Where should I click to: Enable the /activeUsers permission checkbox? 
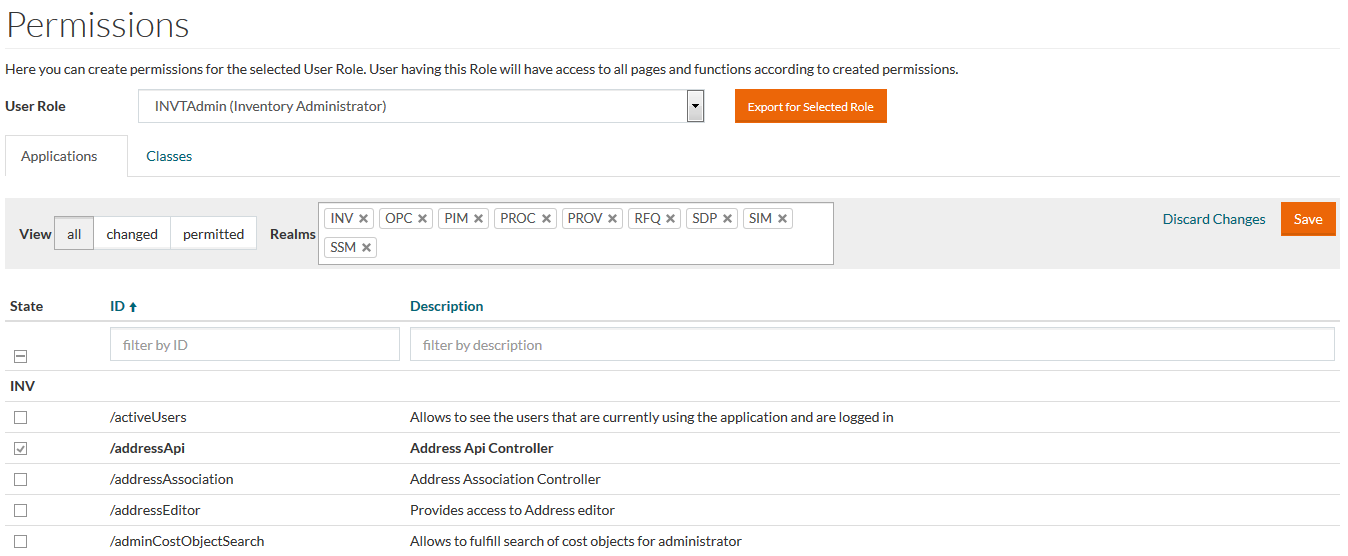point(20,418)
